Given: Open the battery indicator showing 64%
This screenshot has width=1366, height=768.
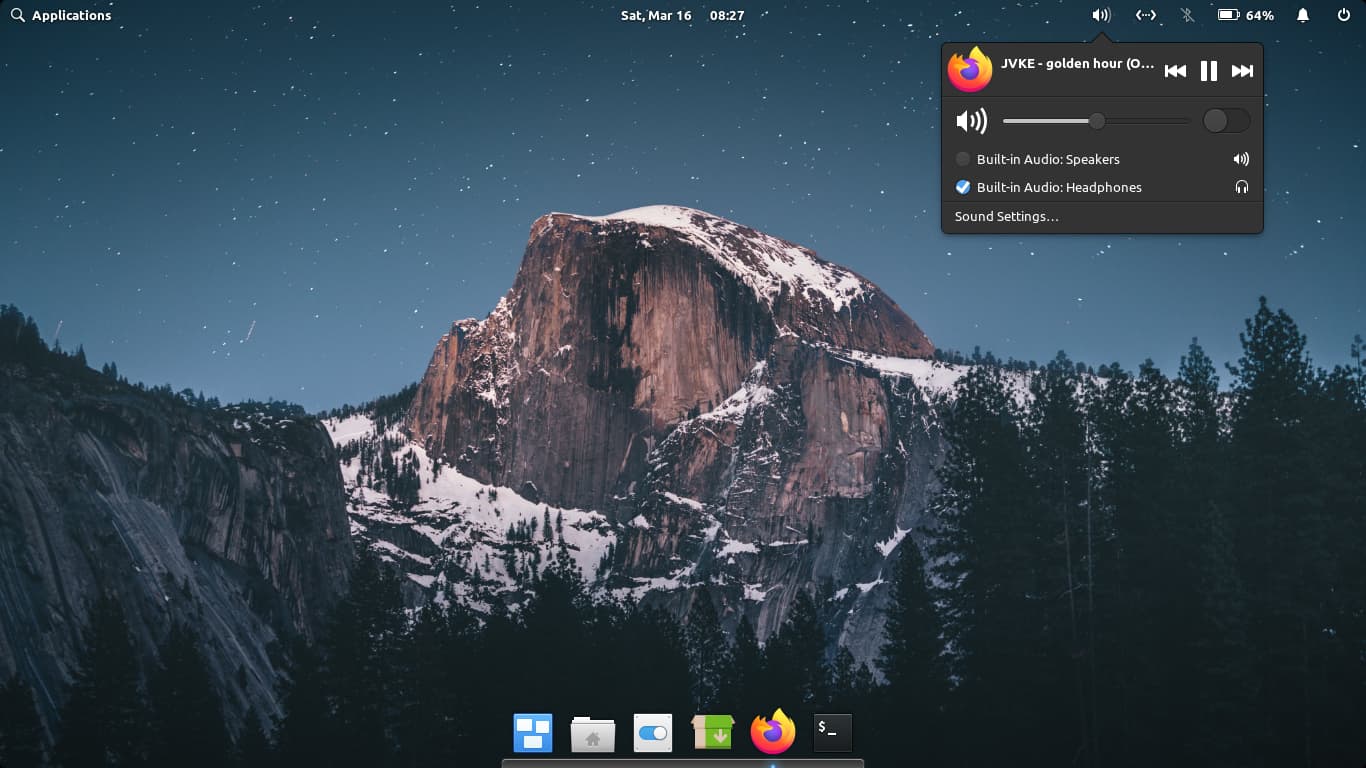Looking at the screenshot, I should coord(1245,15).
